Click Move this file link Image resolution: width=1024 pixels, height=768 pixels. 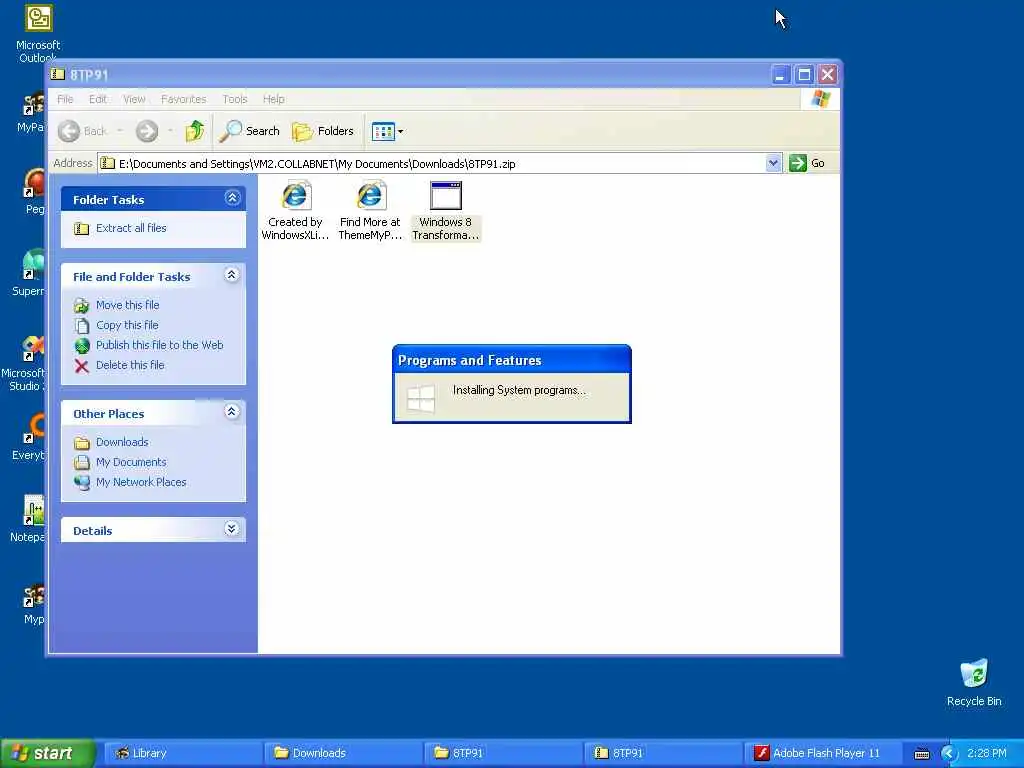click(127, 305)
